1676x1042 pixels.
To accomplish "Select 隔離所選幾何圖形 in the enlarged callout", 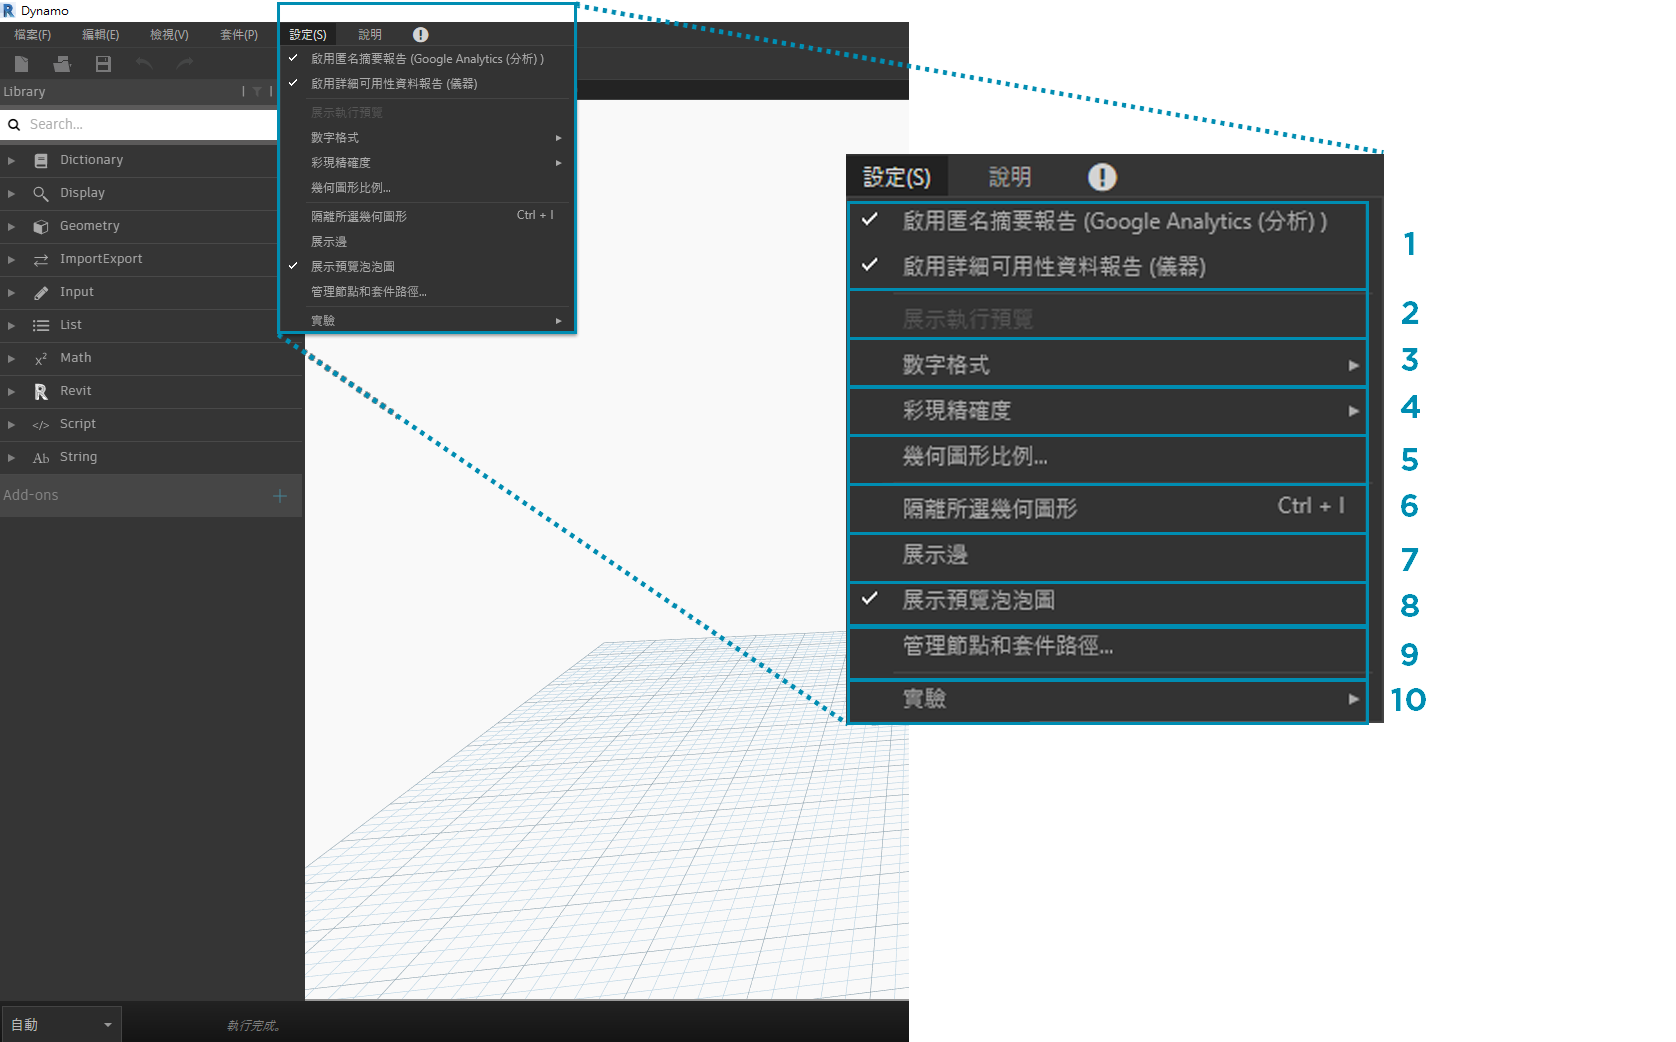I will click(x=1108, y=509).
